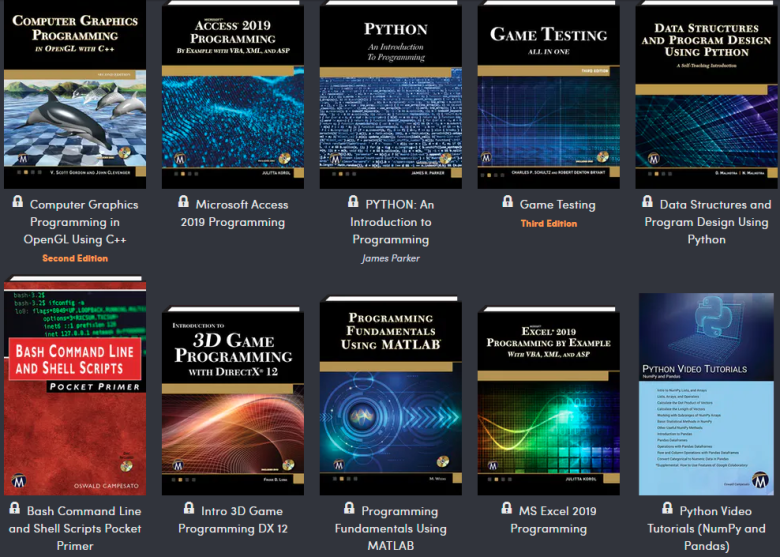Click lock icon beside Computer Graphics Programming title

17,201
